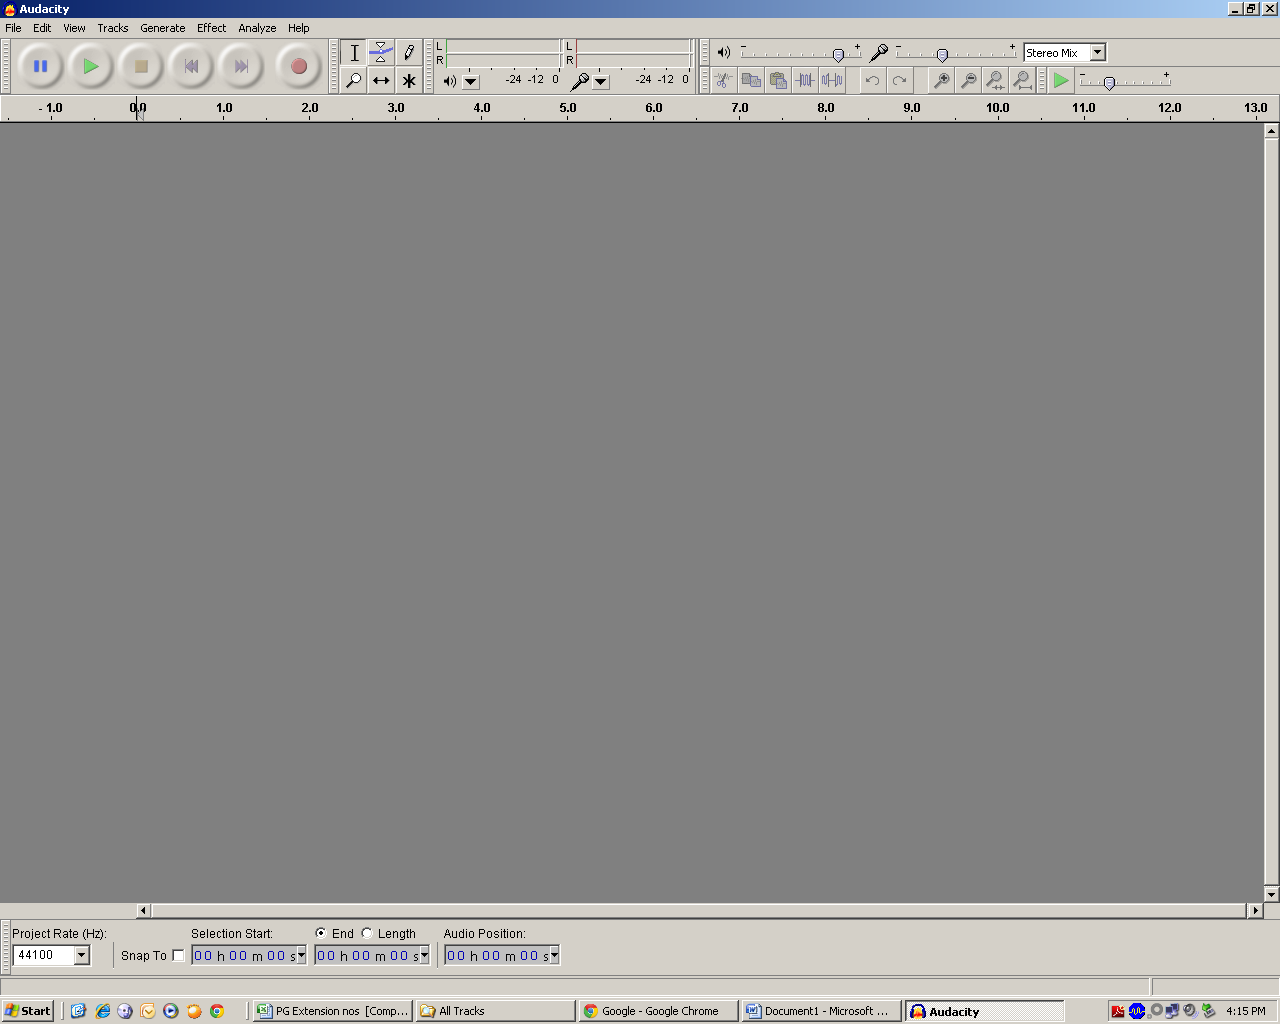
Task: Switch to Google Chrome taskbar button
Action: point(658,1011)
